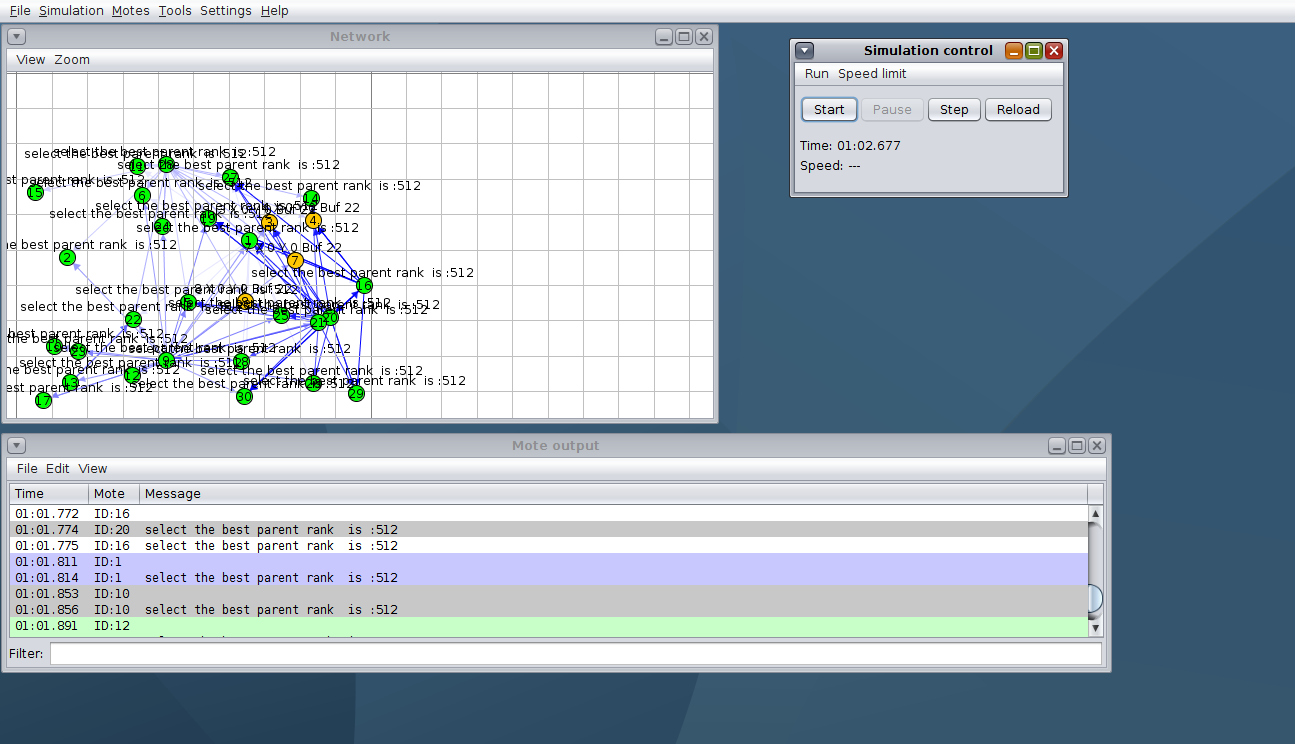Expand Simulation control window menu arrow
This screenshot has height=744, width=1295.
click(x=805, y=50)
